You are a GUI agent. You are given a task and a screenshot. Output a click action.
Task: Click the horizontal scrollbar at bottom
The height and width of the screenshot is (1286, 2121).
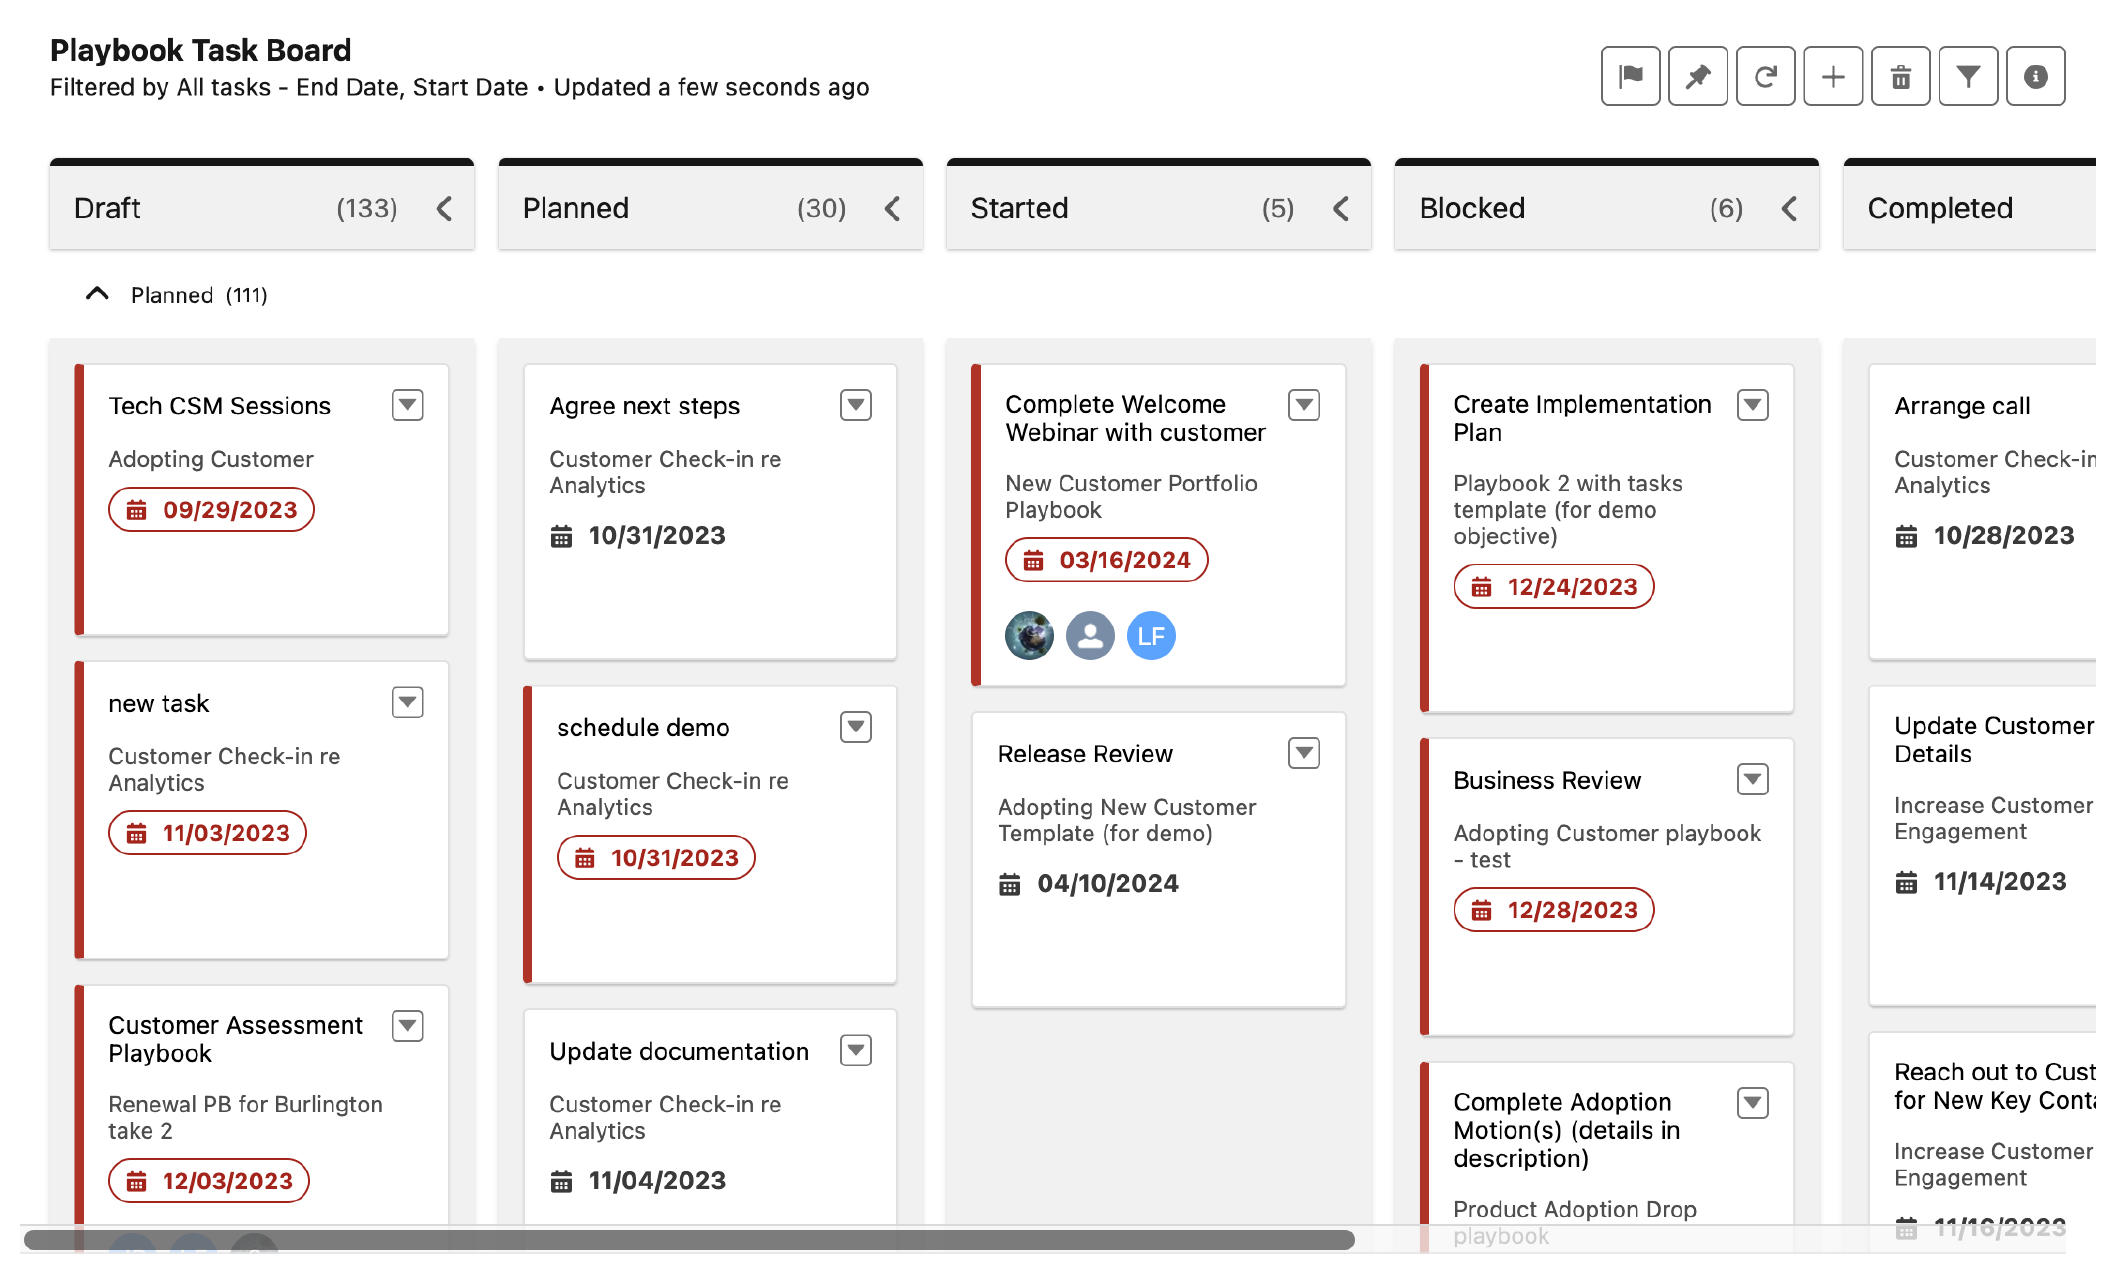point(689,1240)
